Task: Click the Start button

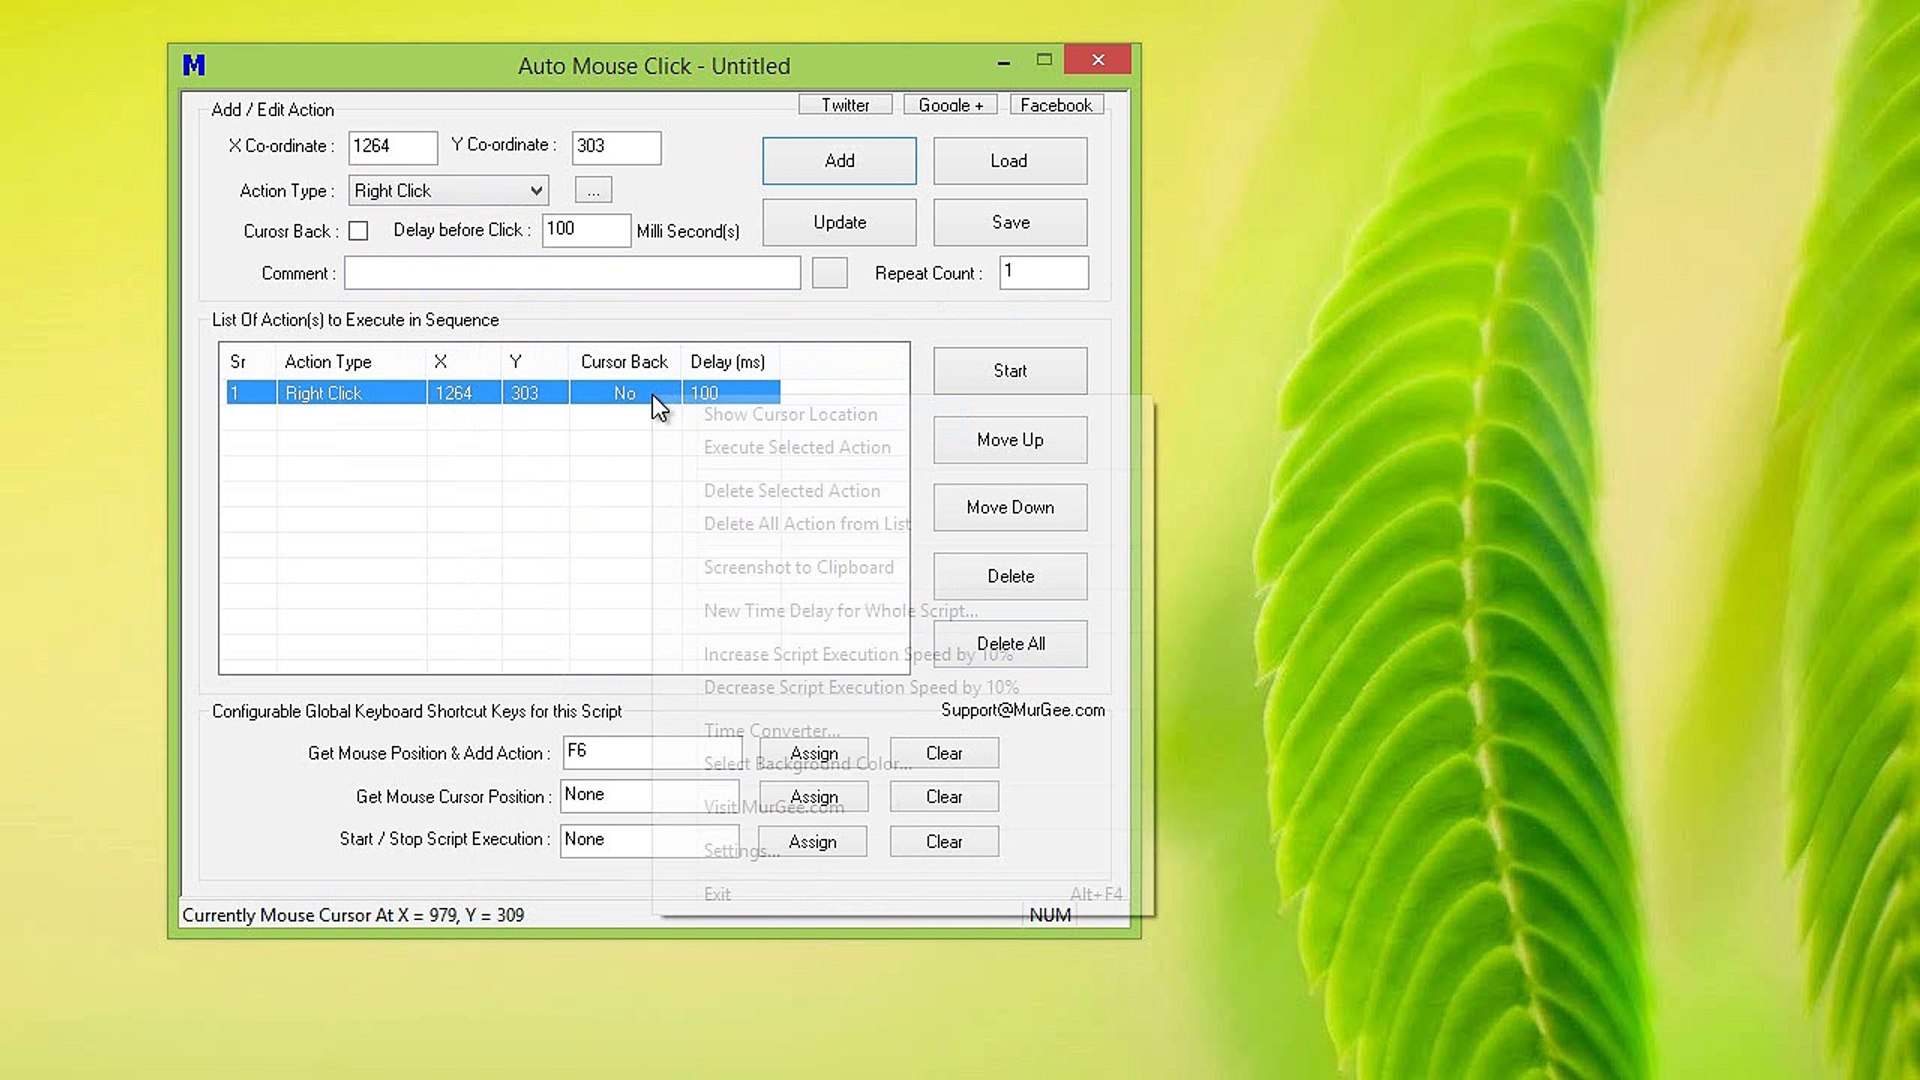Action: [1010, 371]
